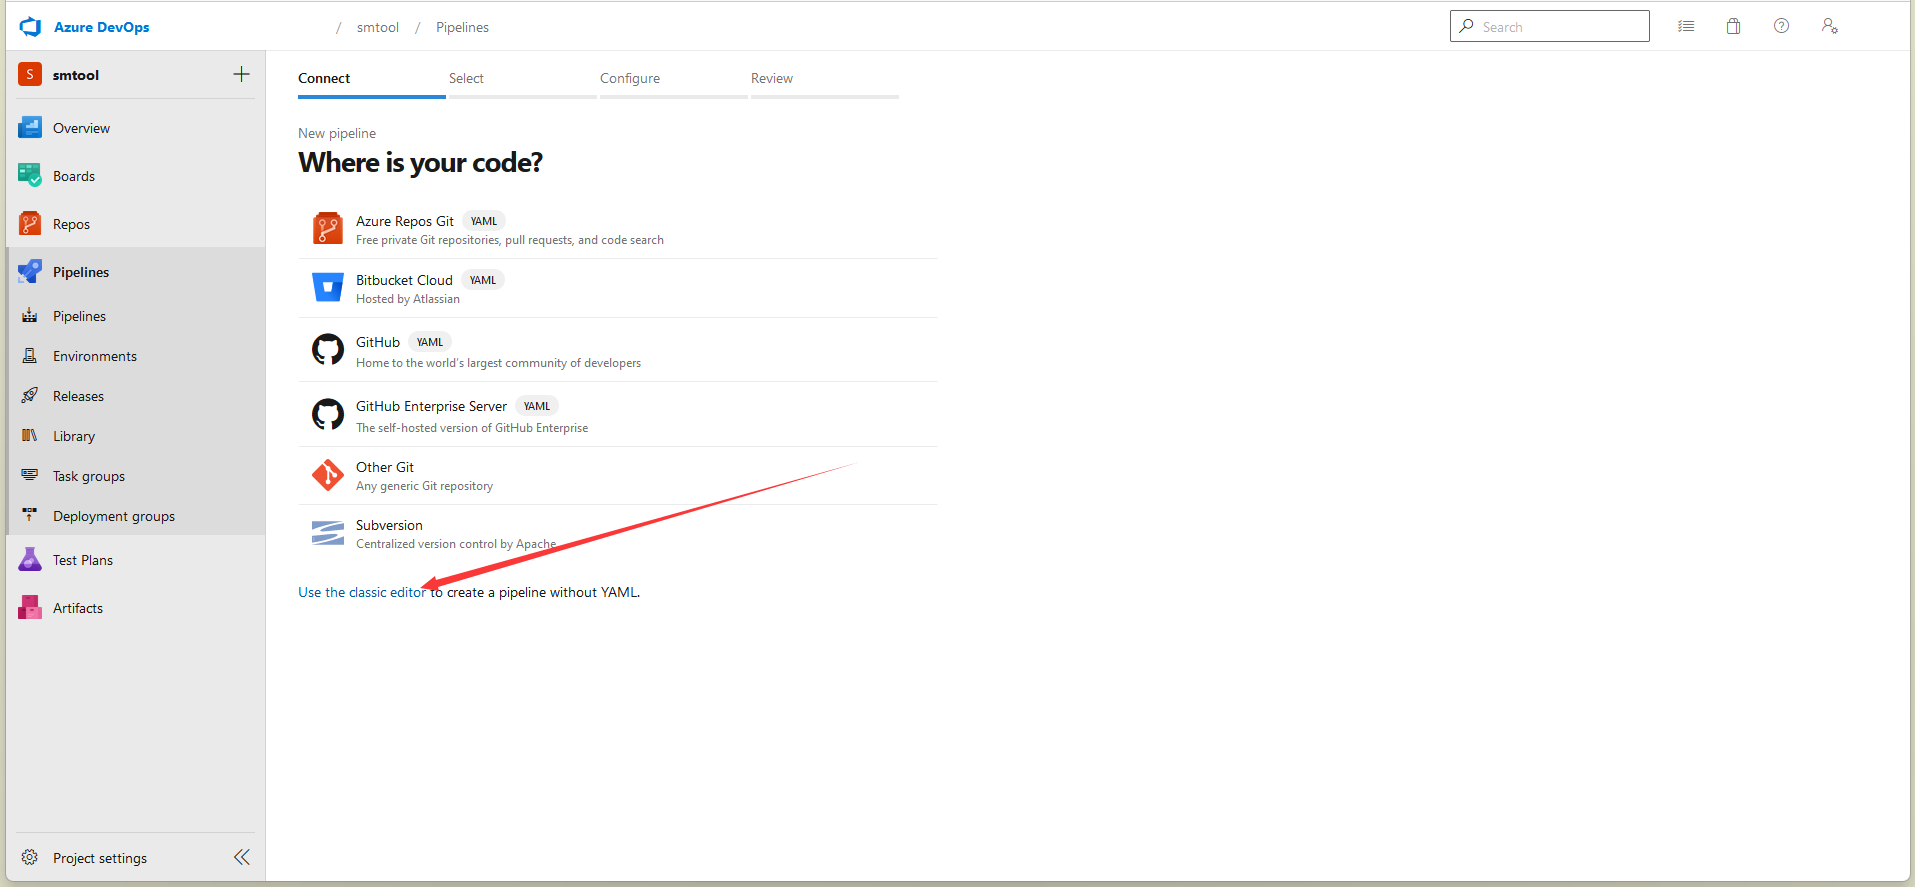Collapse the Pipelines sidebar group

(x=80, y=272)
